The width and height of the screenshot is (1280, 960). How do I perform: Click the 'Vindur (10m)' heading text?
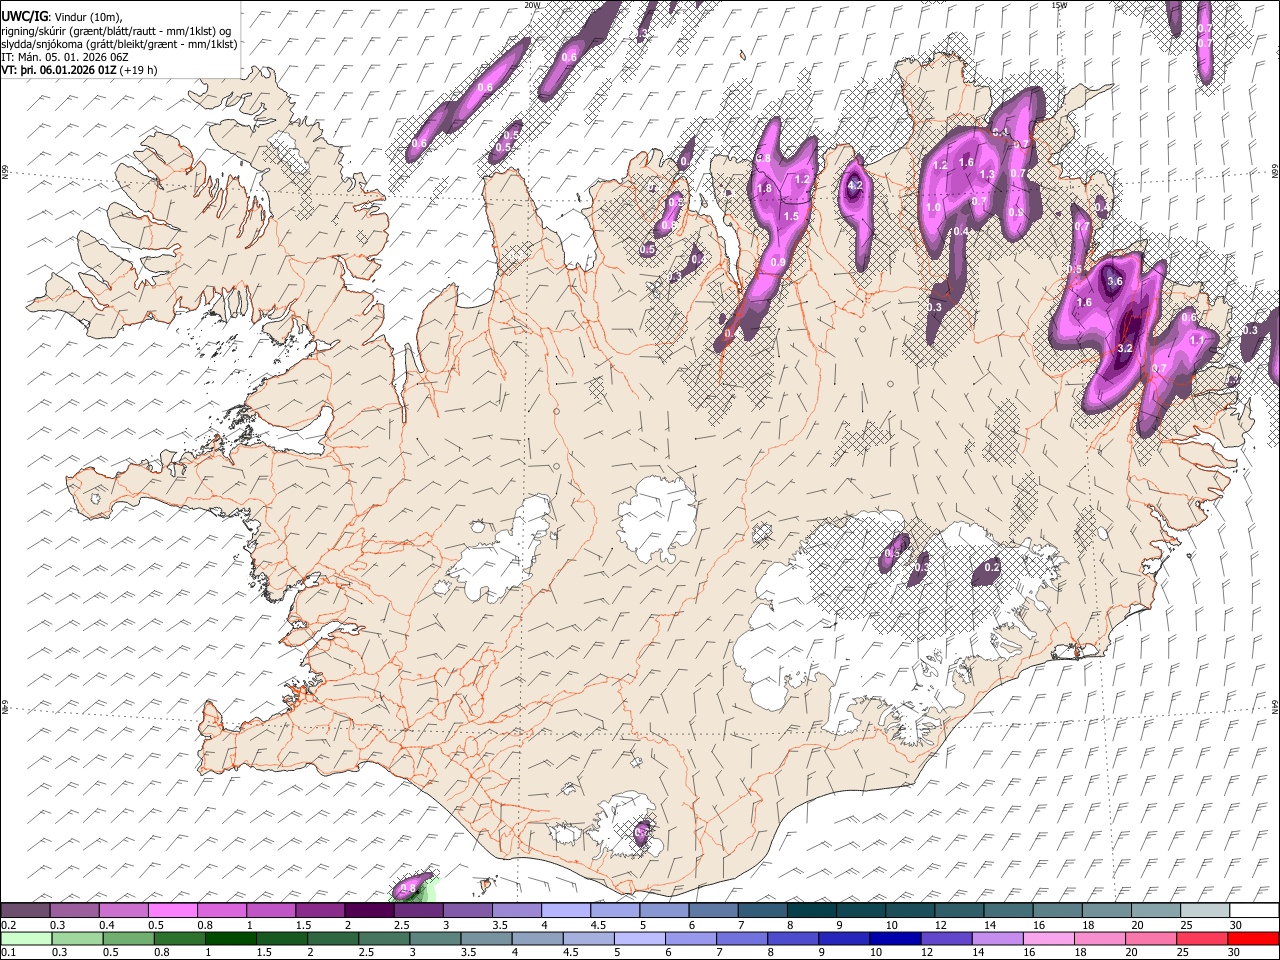pyautogui.click(x=88, y=17)
